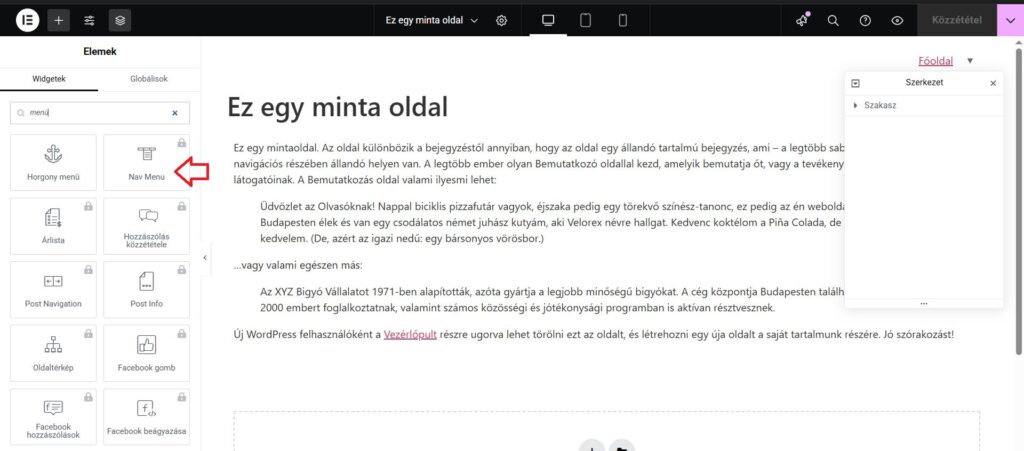Switch to tablet preview mode

[x=586, y=20]
